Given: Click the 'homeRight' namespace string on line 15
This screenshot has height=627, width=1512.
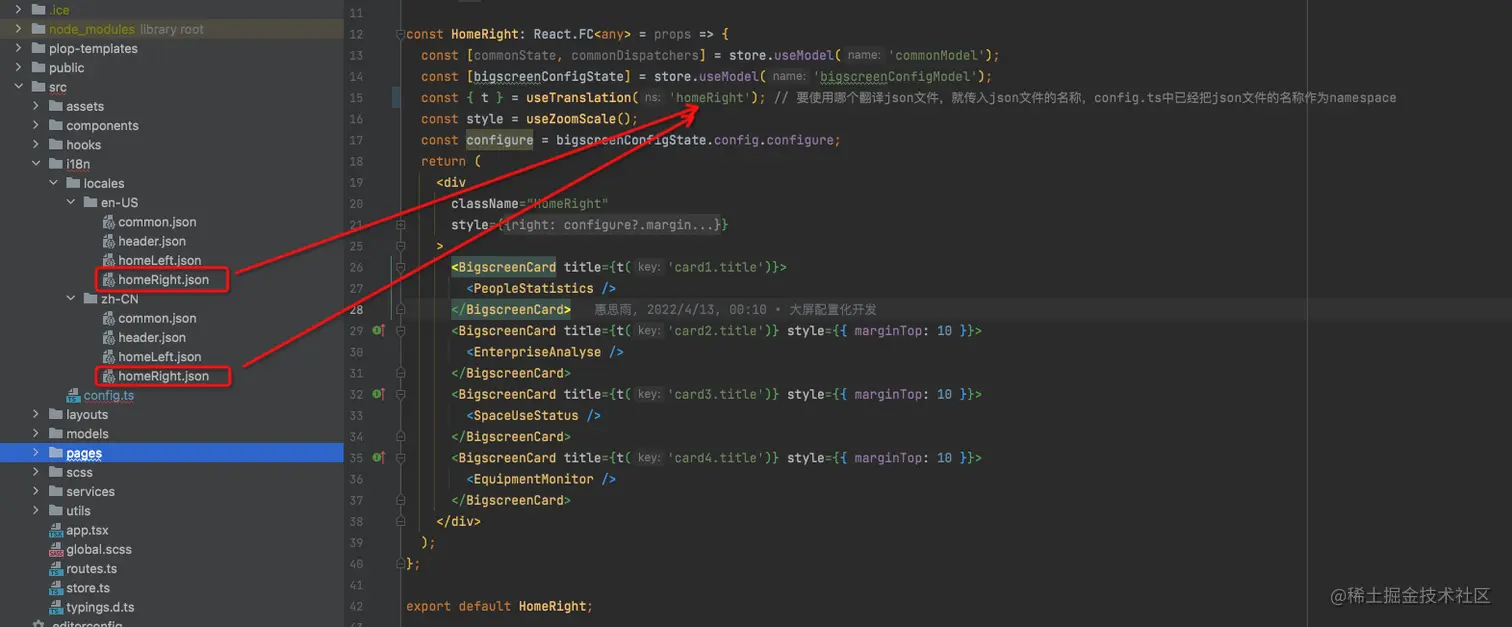Looking at the screenshot, I should click(x=708, y=98).
